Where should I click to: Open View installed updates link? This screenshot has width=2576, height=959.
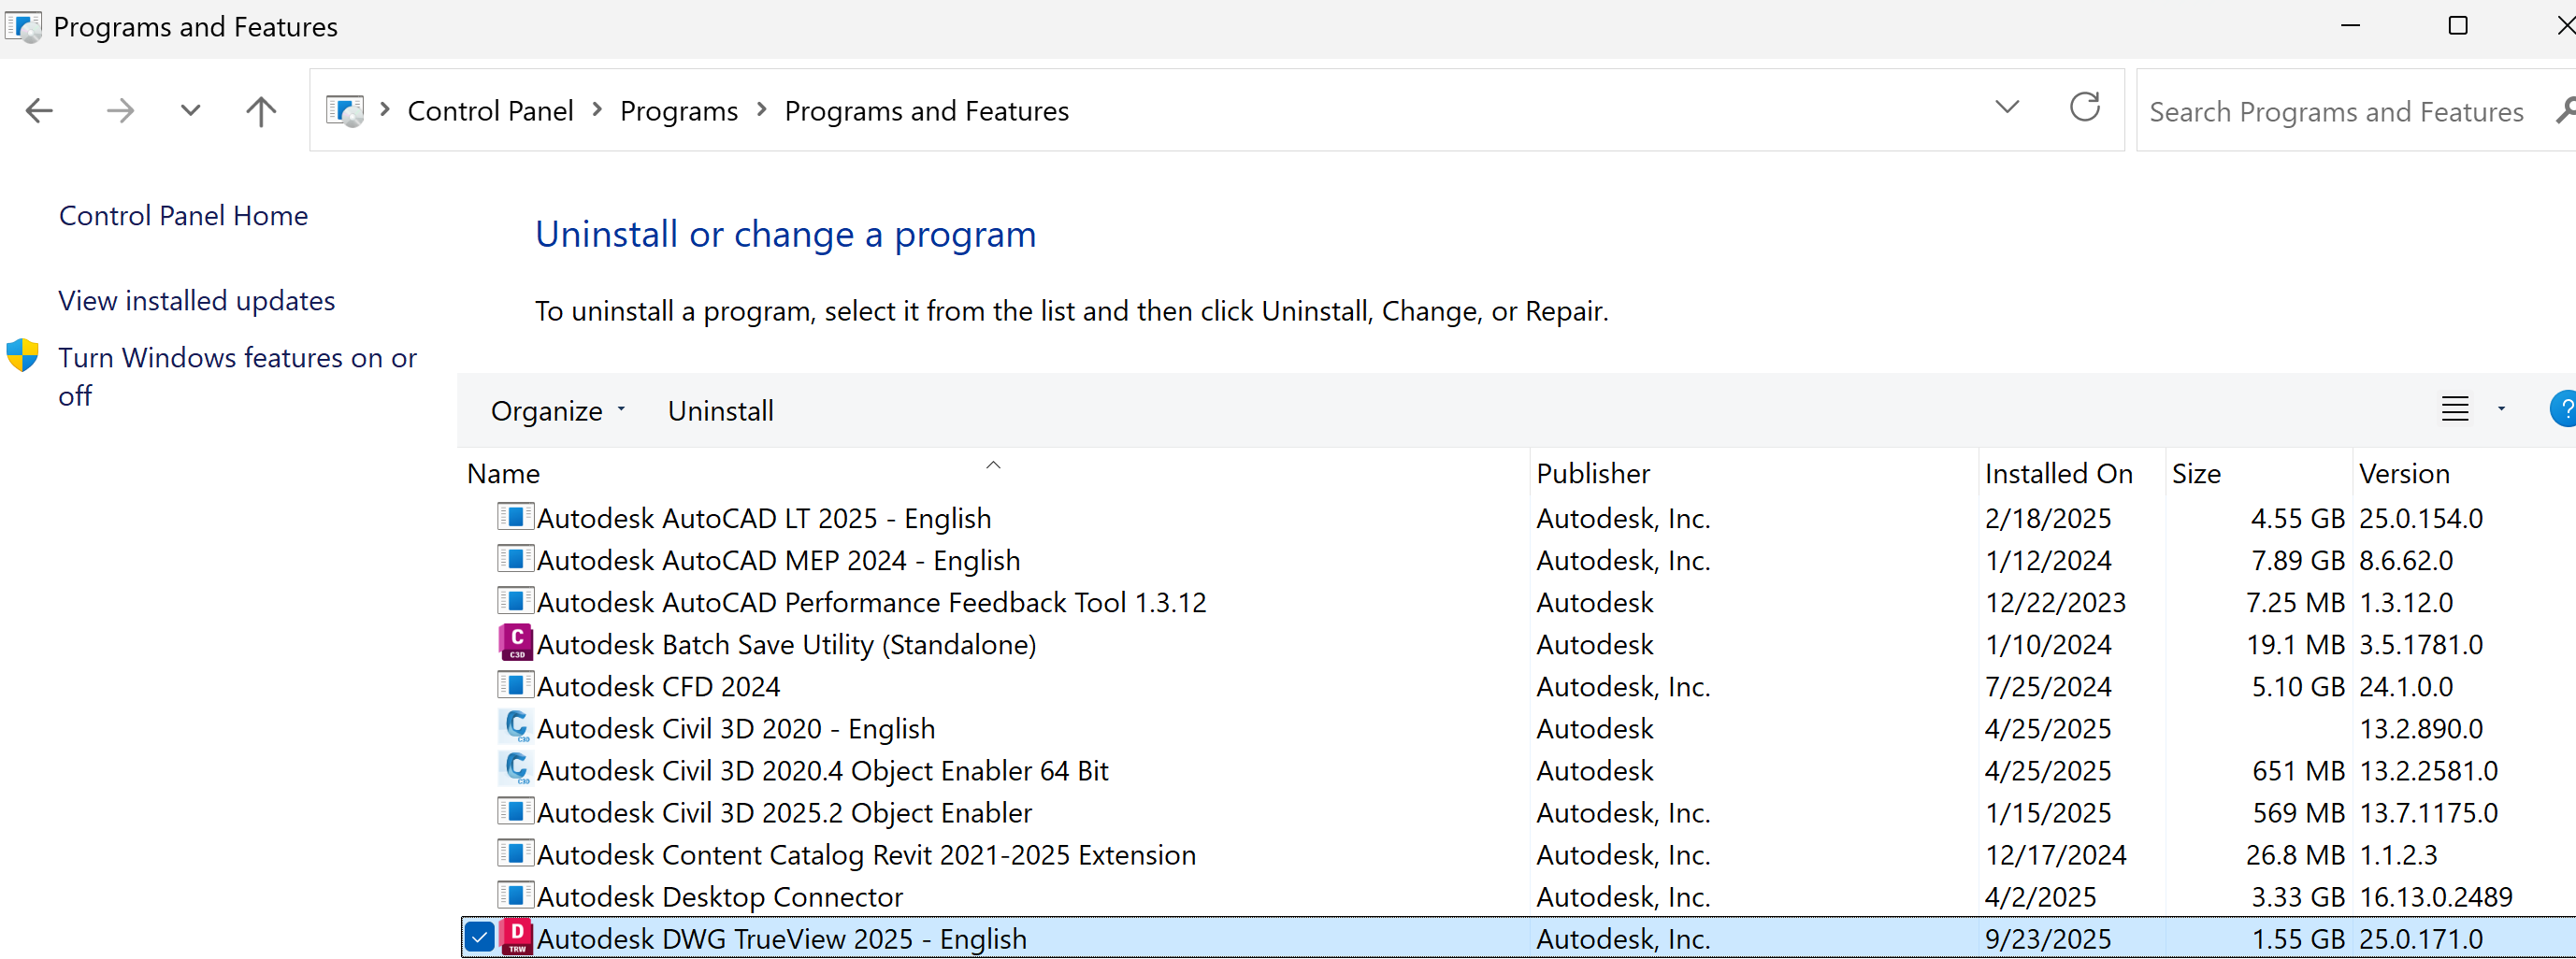coord(196,301)
